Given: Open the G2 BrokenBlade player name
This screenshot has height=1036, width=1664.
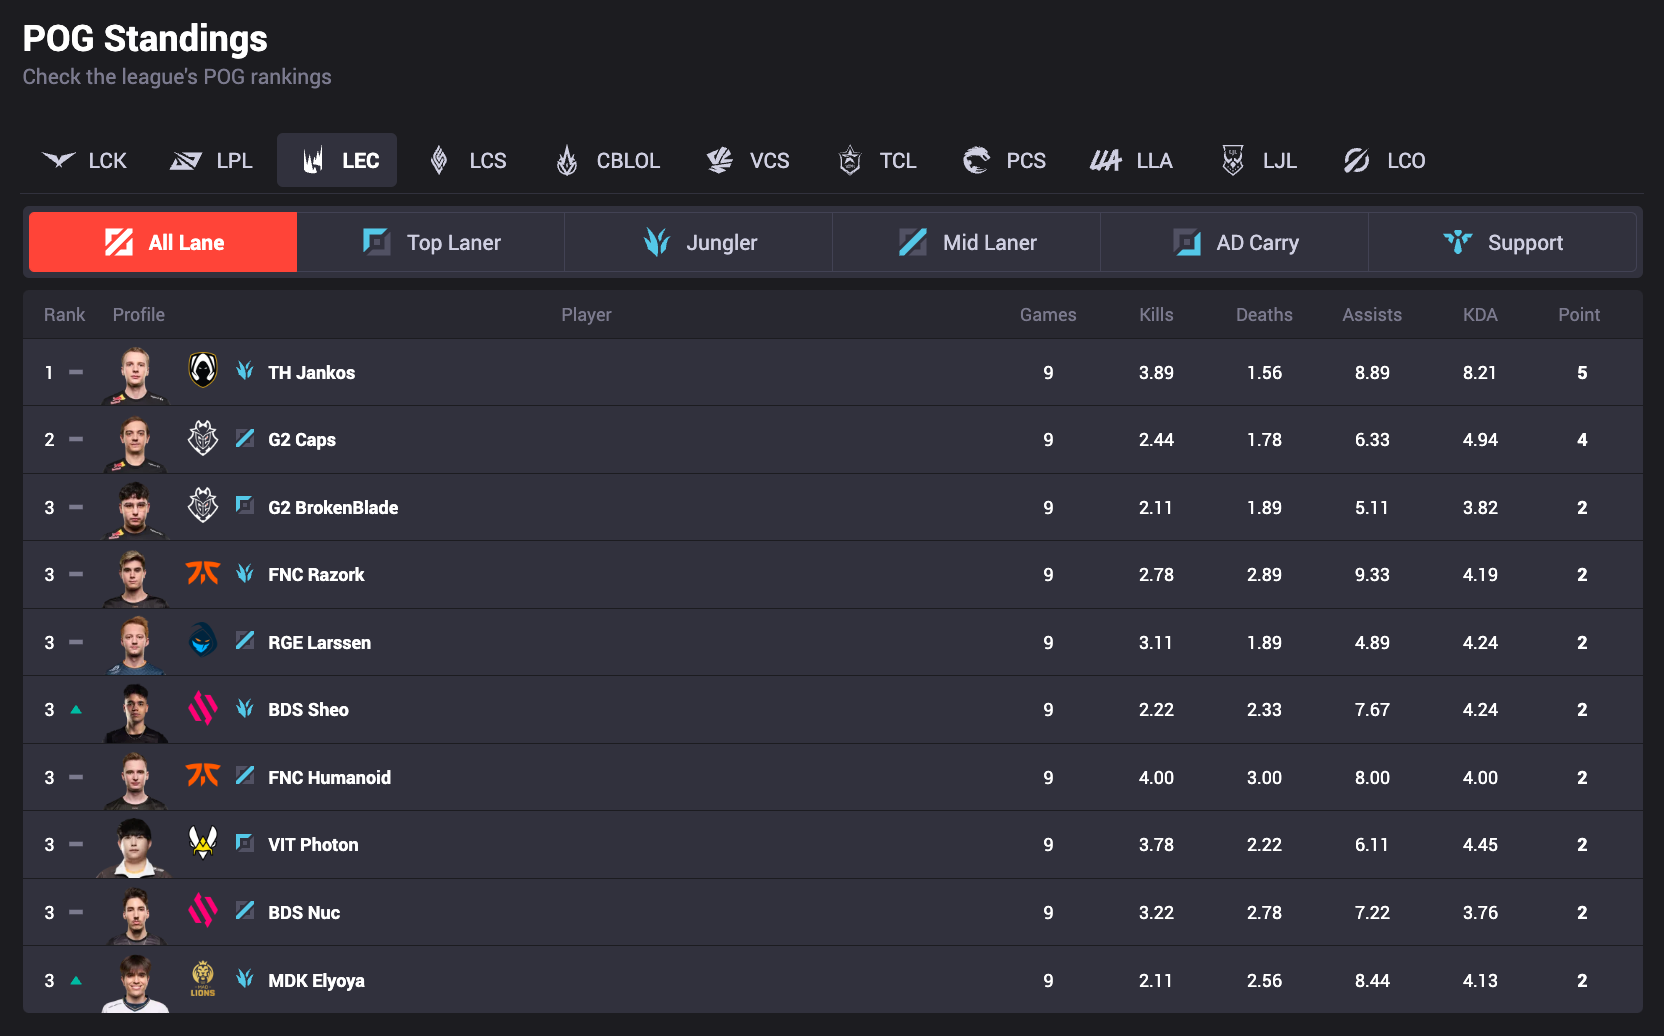Looking at the screenshot, I should pyautogui.click(x=333, y=507).
